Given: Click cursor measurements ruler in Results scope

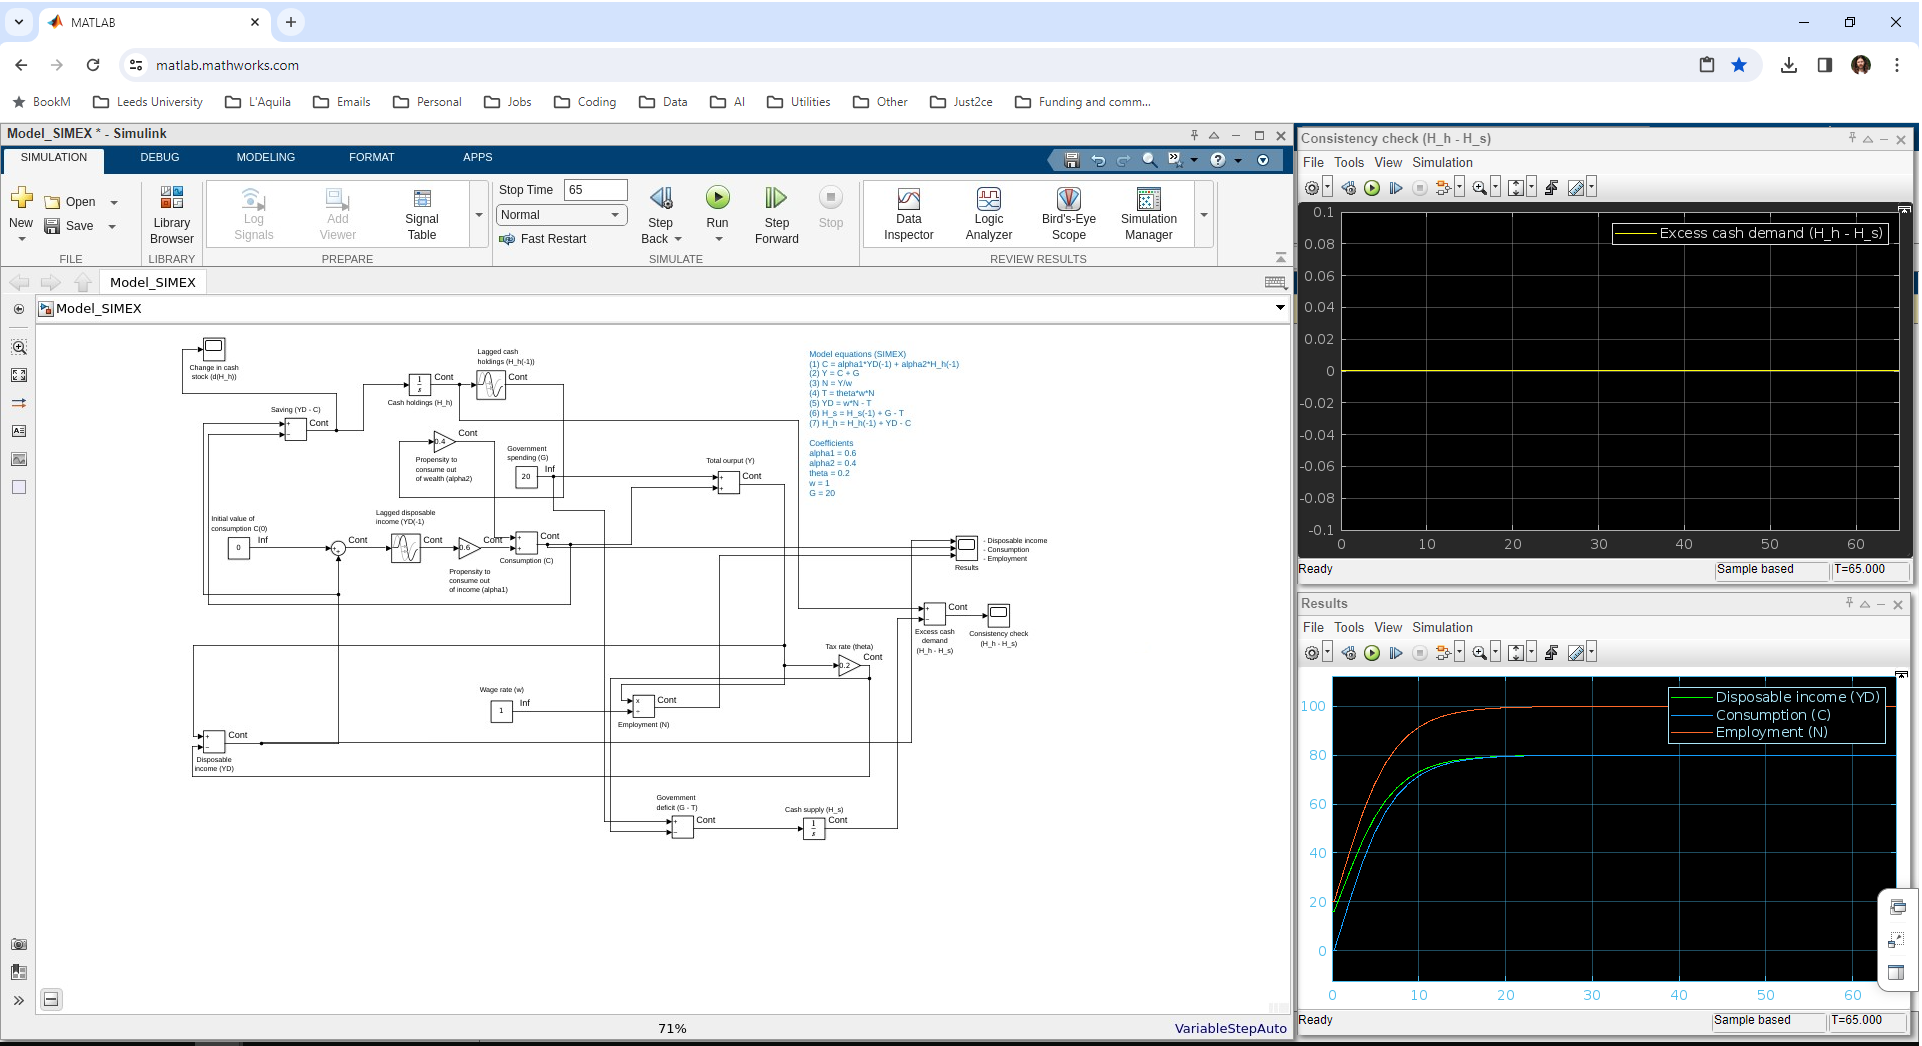Looking at the screenshot, I should [1575, 653].
